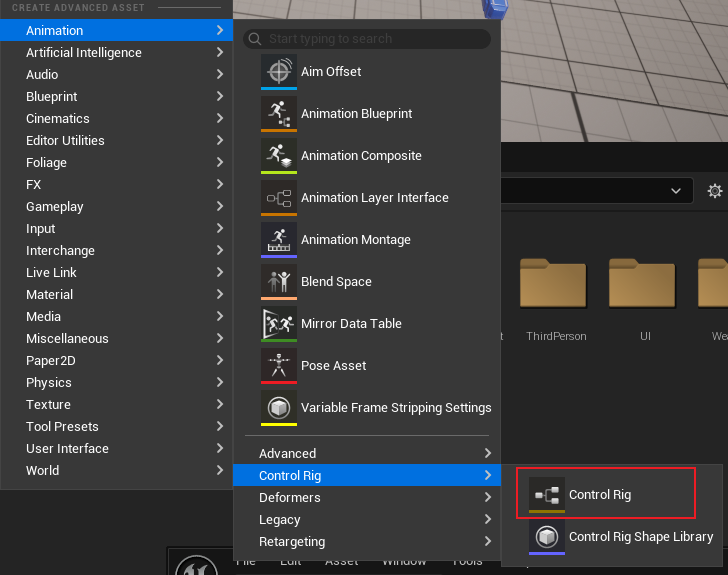Click the Aim Offset asset icon
This screenshot has width=728, height=575.
279,72
